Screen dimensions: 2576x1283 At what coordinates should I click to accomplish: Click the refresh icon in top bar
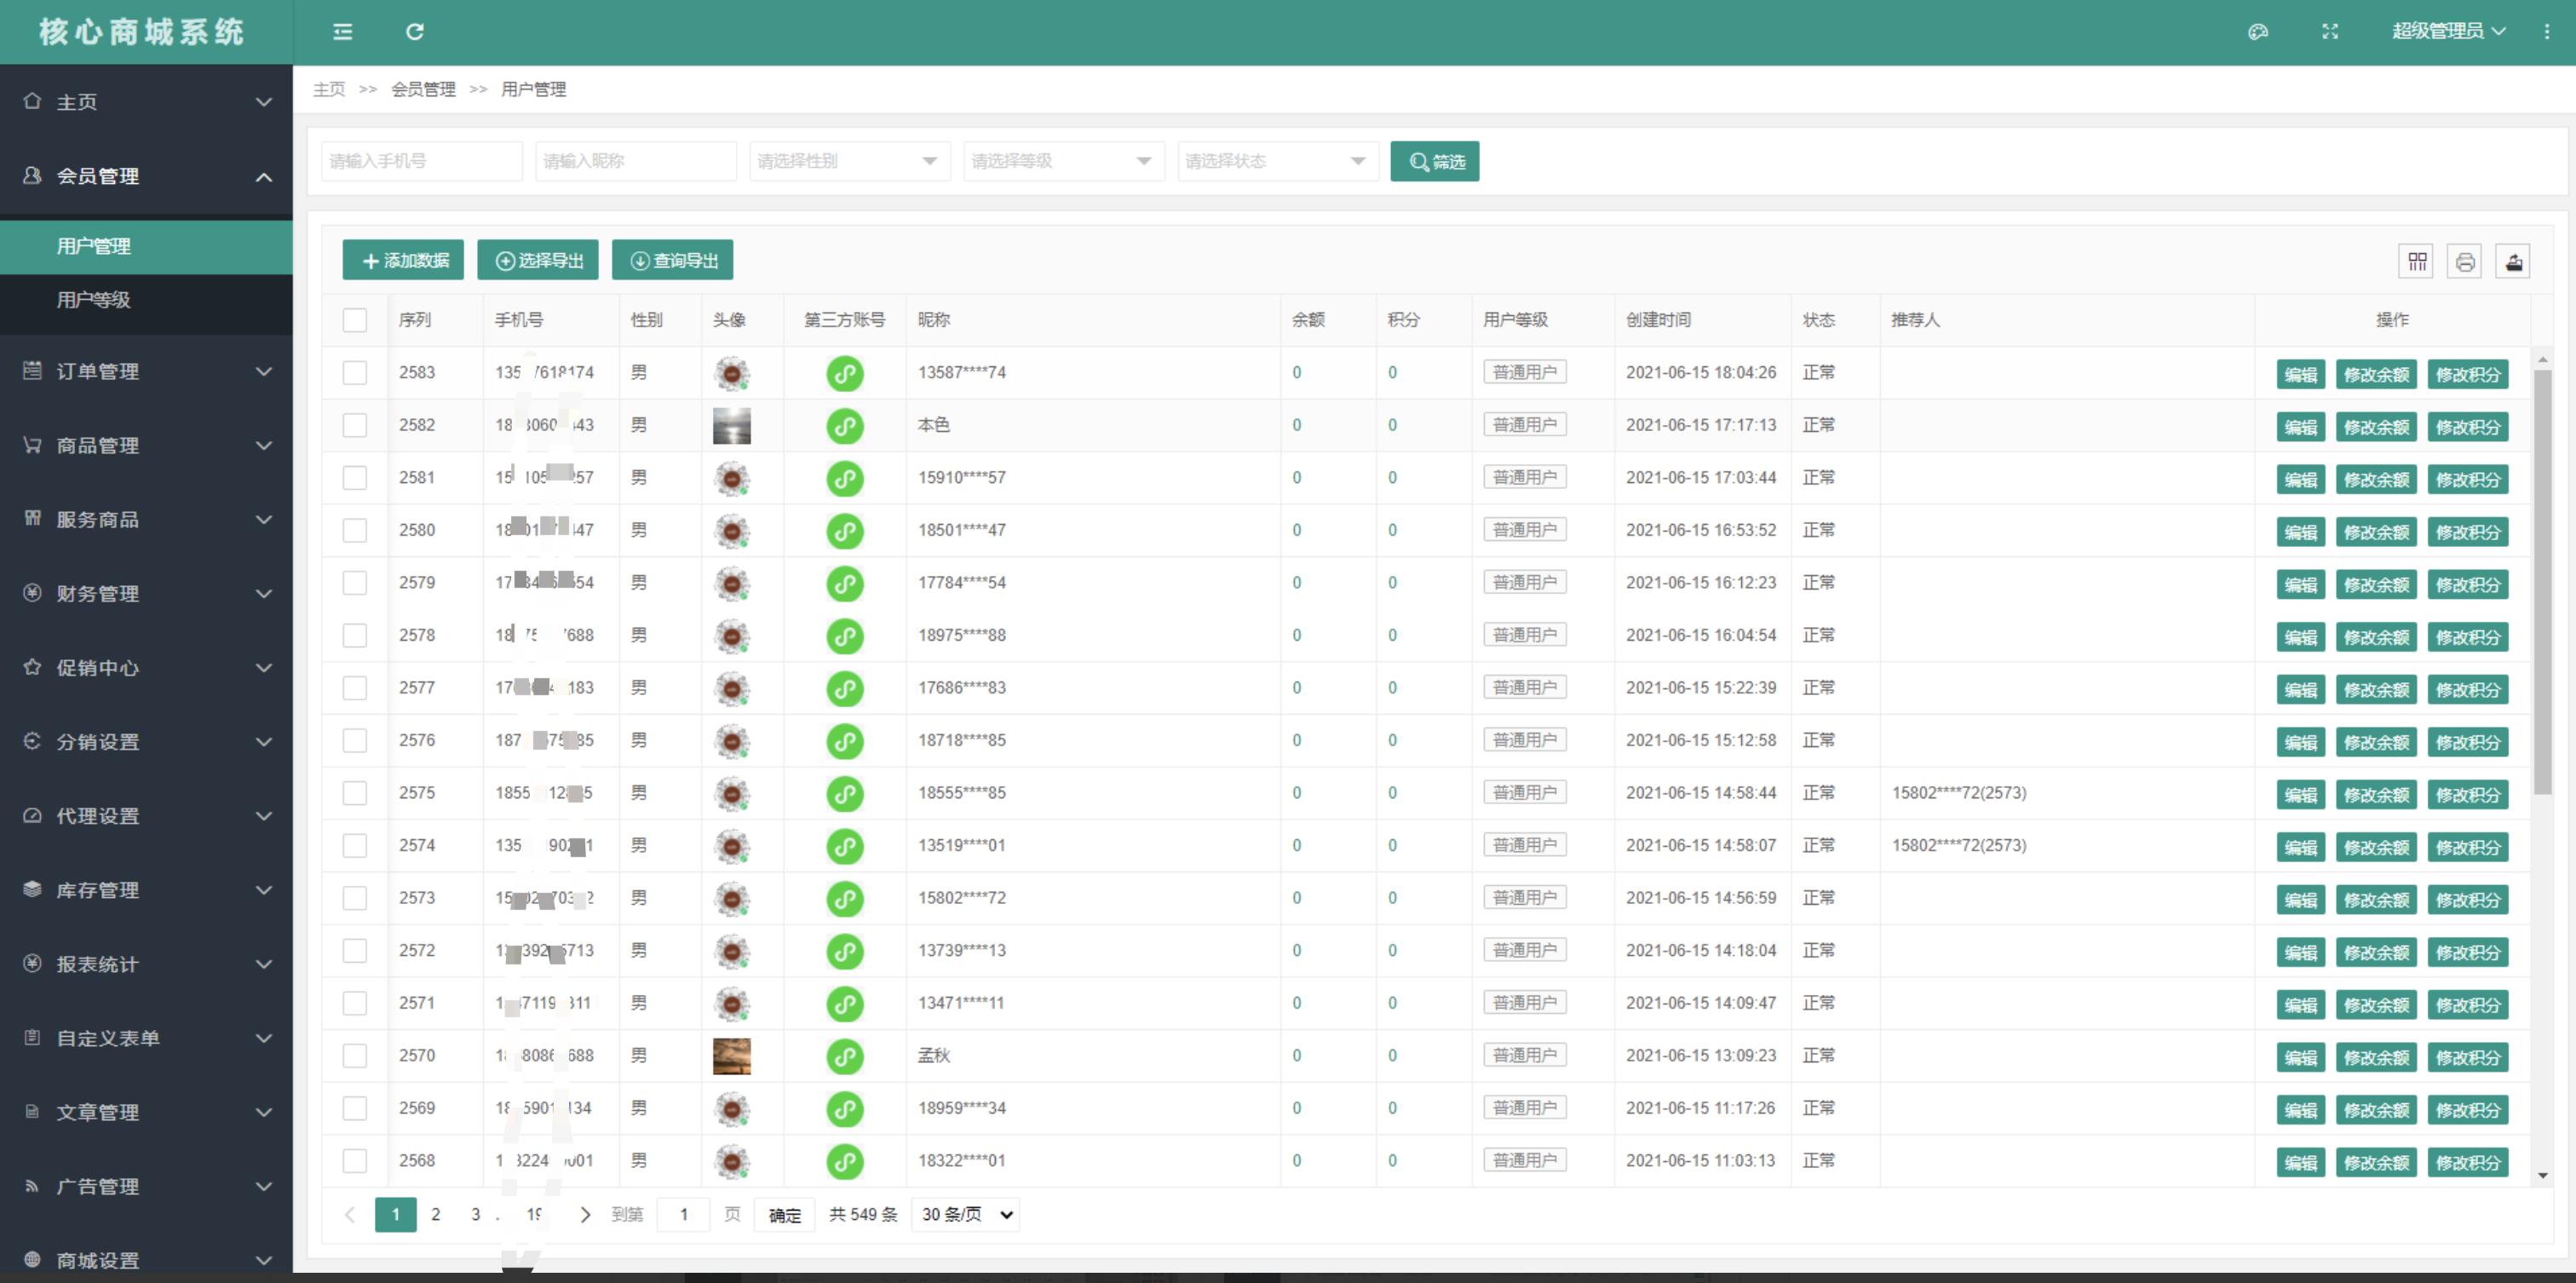coord(414,32)
